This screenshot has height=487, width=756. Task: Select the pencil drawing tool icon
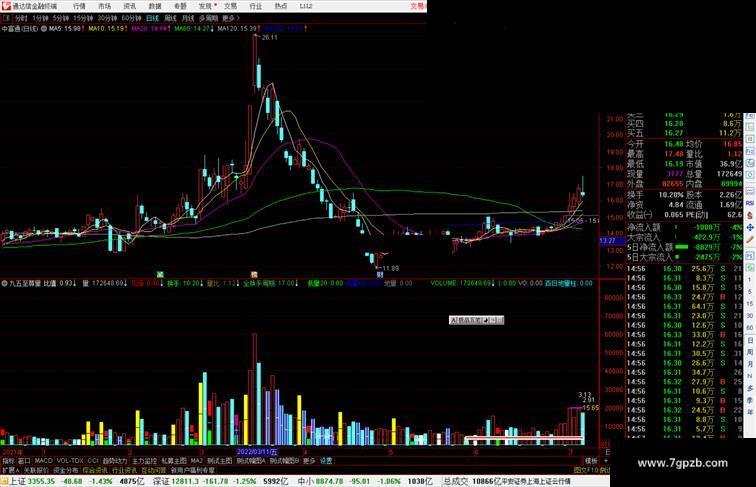(750, 239)
